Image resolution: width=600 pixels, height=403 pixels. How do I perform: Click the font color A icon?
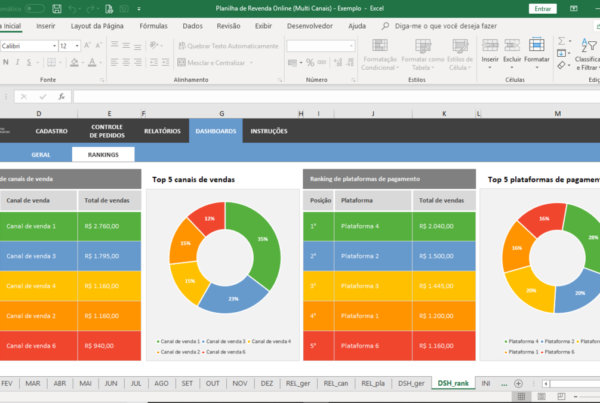click(92, 62)
